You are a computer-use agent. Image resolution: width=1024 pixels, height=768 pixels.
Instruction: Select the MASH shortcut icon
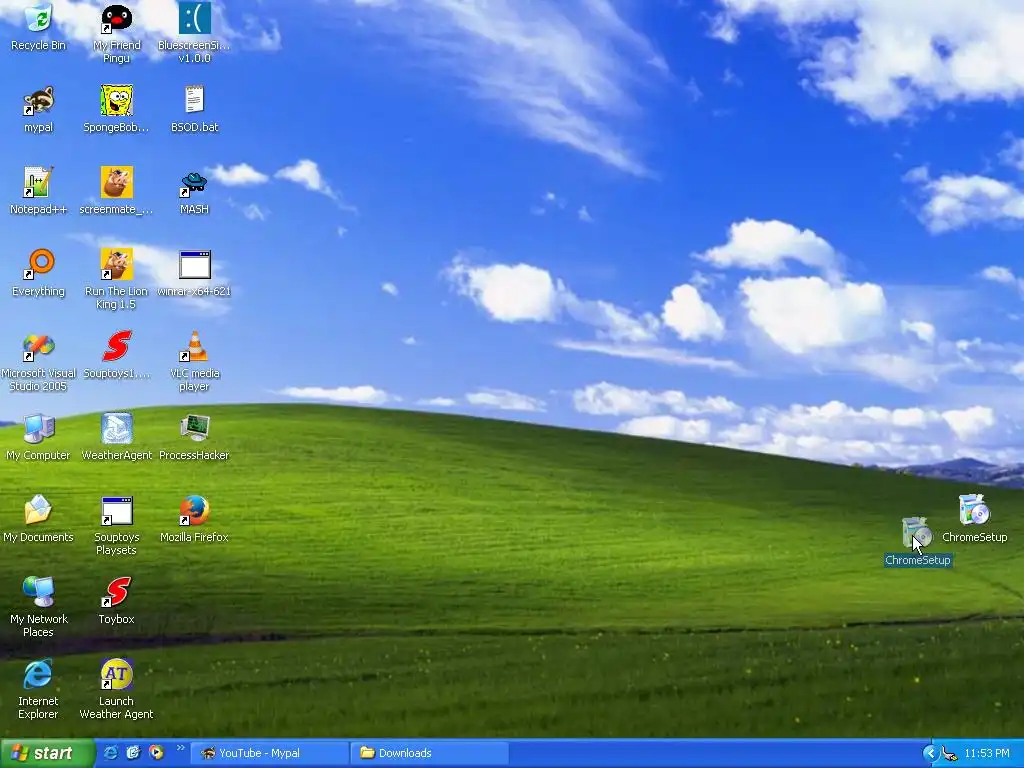[194, 191]
